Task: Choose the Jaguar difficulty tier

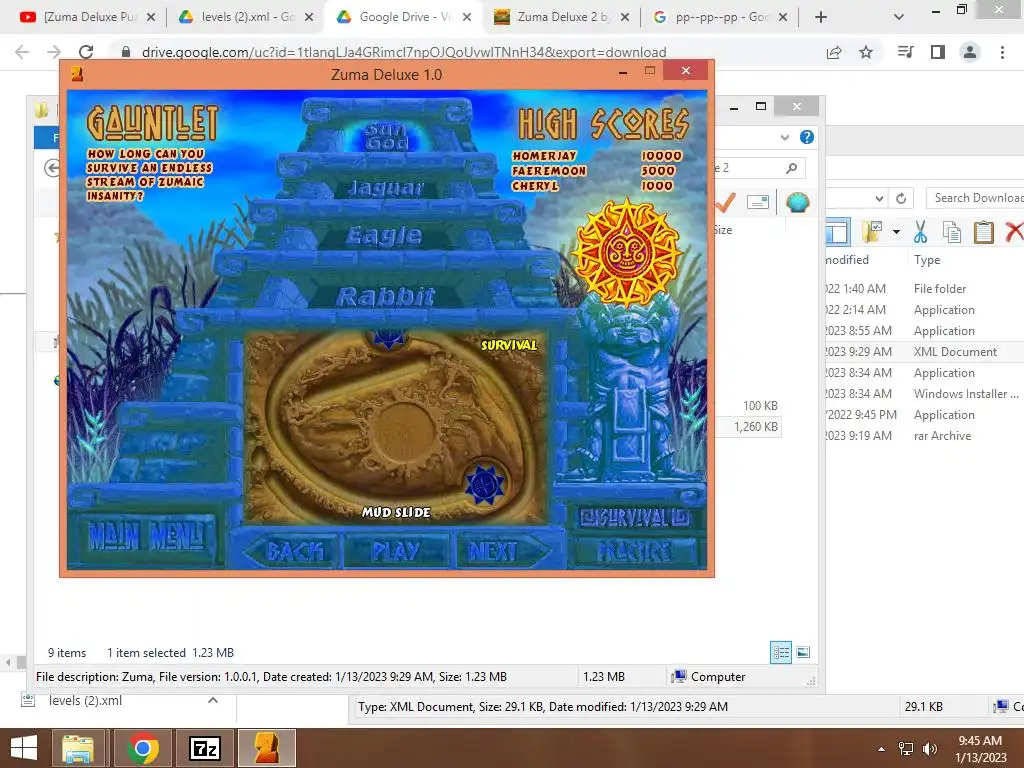Action: (x=385, y=188)
